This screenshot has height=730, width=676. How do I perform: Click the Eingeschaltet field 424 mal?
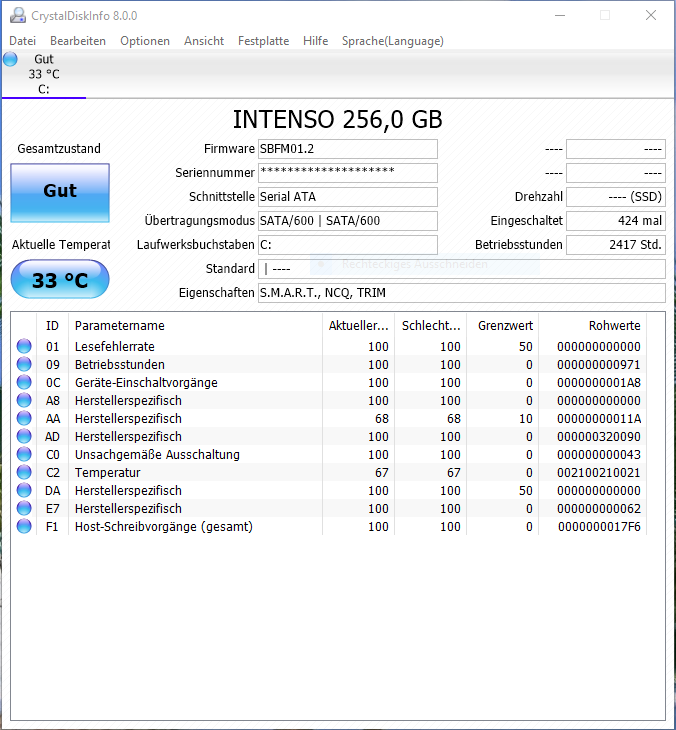[x=616, y=221]
